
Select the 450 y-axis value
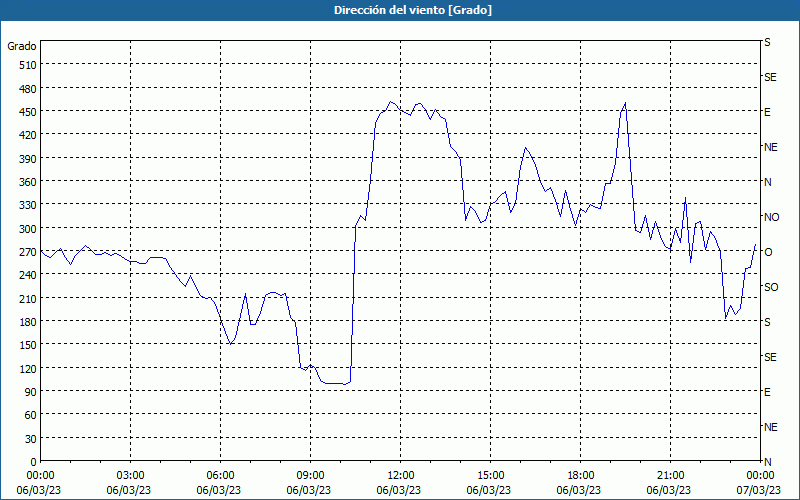28,112
